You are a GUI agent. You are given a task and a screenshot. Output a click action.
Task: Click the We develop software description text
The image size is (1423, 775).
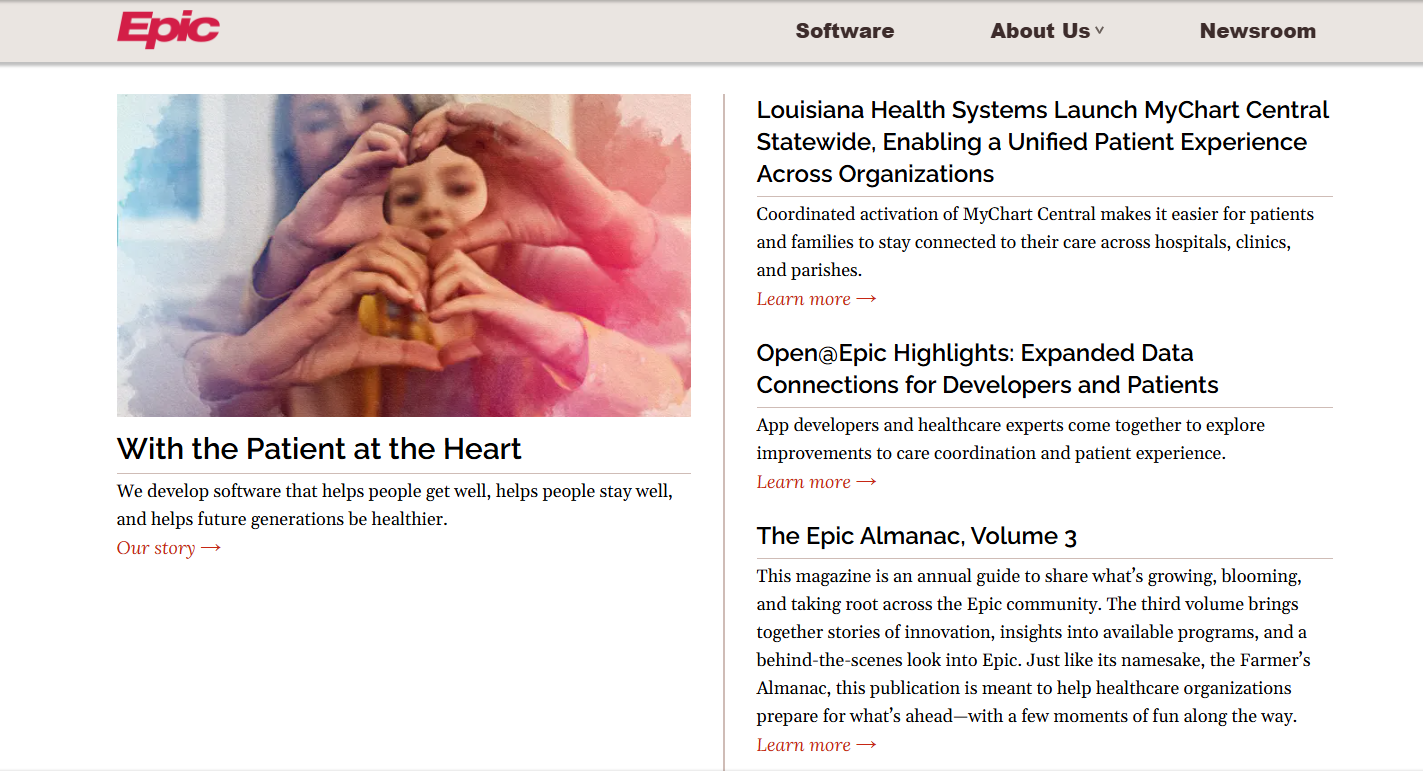tap(394, 505)
